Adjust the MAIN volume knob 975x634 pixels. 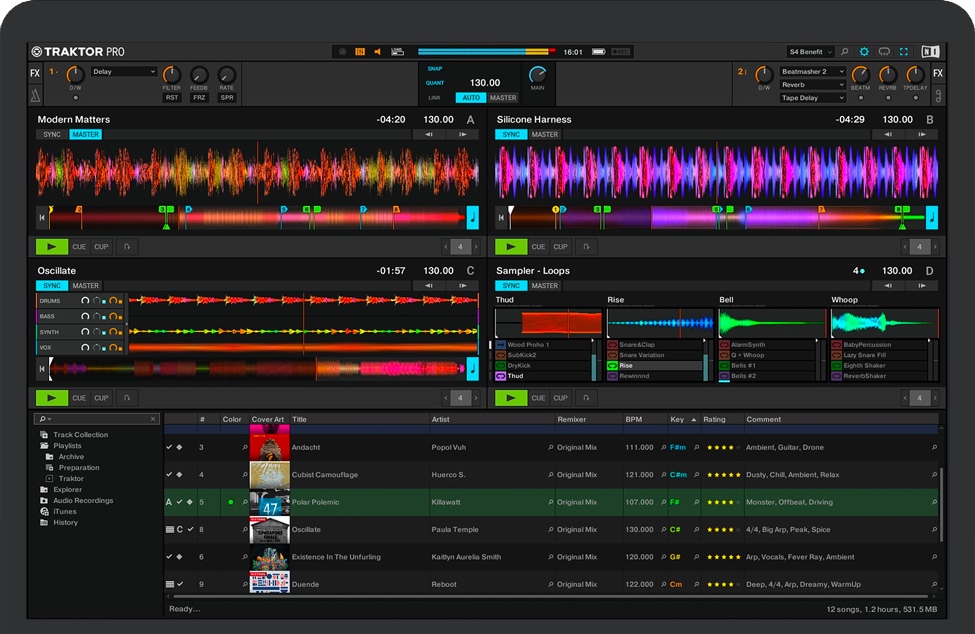coord(538,75)
